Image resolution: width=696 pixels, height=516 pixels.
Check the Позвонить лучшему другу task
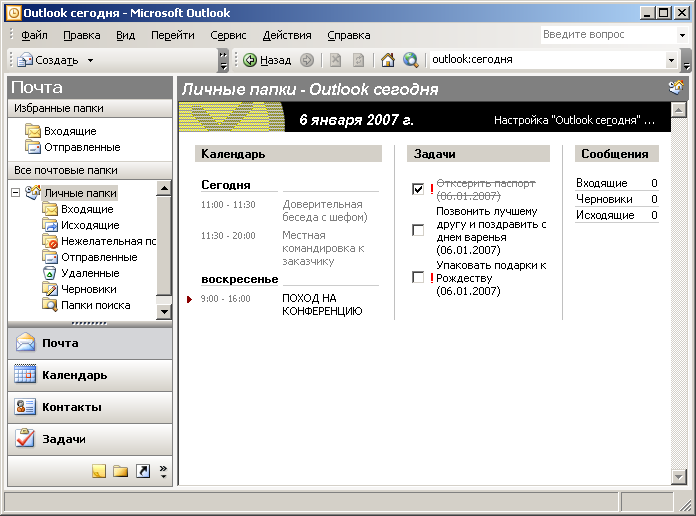click(x=418, y=230)
